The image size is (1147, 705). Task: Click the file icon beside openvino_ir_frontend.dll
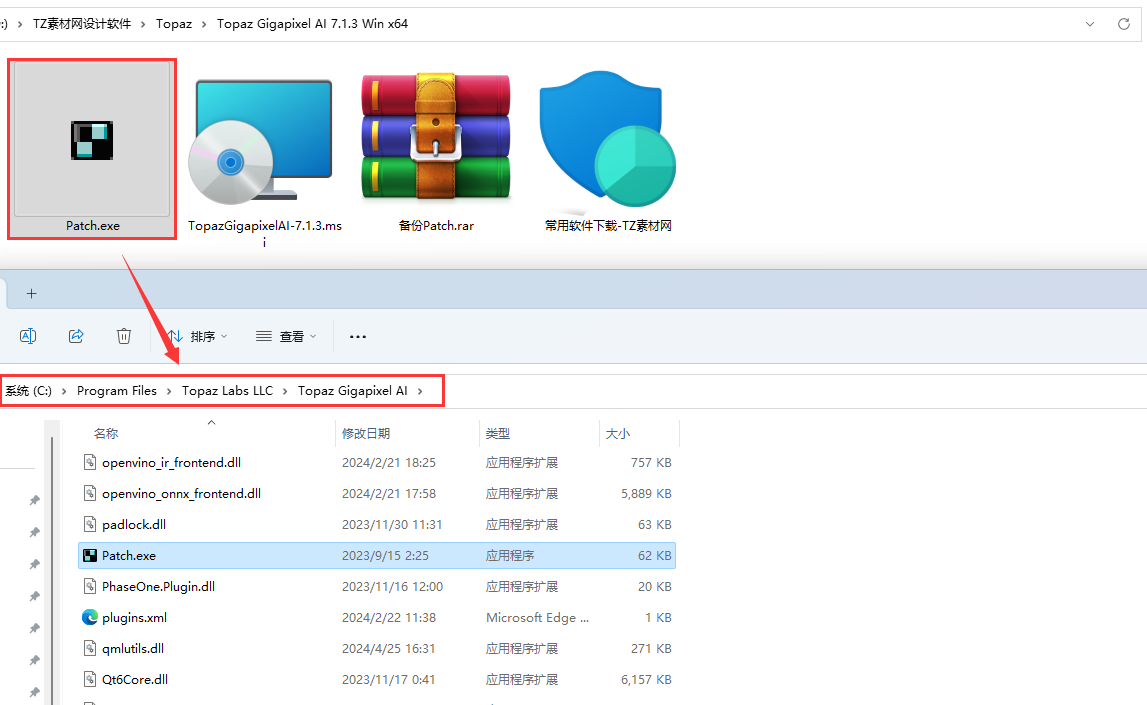tap(90, 462)
